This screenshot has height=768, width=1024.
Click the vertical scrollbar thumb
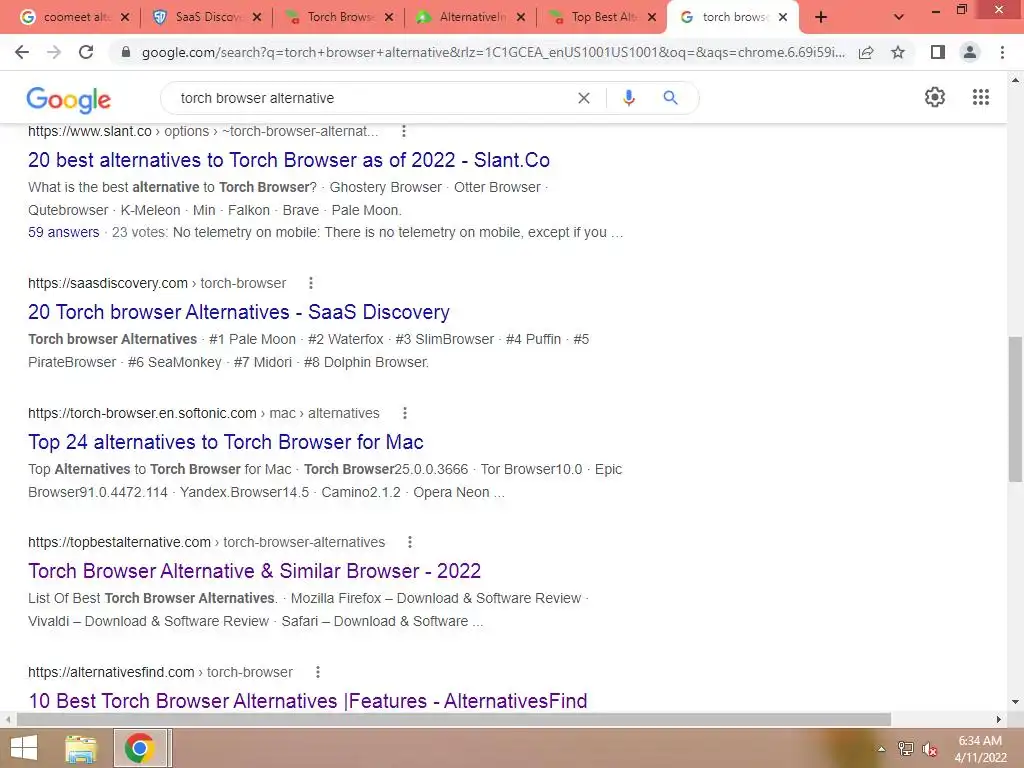[x=1015, y=409]
